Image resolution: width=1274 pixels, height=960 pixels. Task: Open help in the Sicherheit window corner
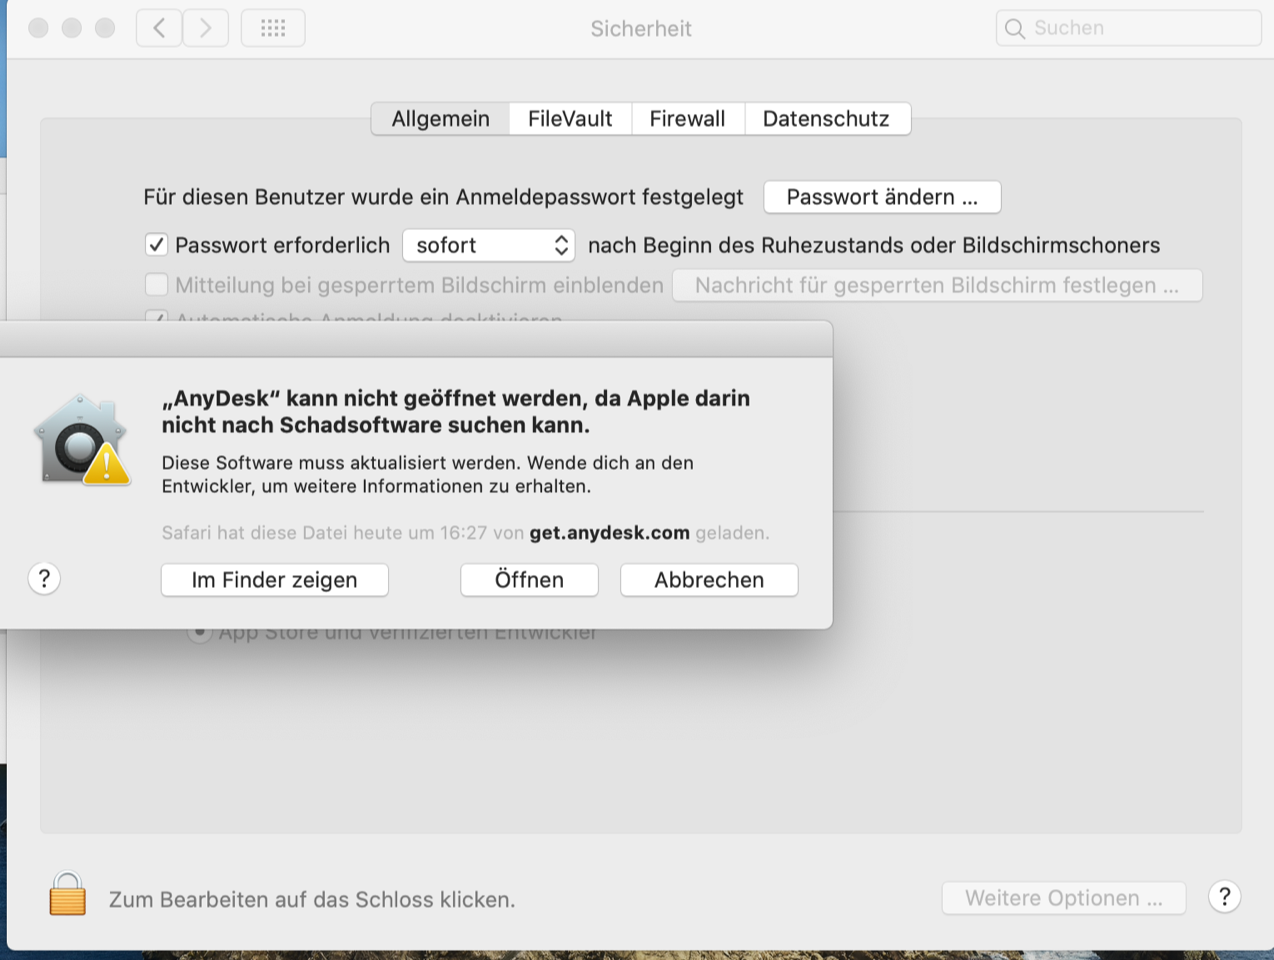point(1224,897)
